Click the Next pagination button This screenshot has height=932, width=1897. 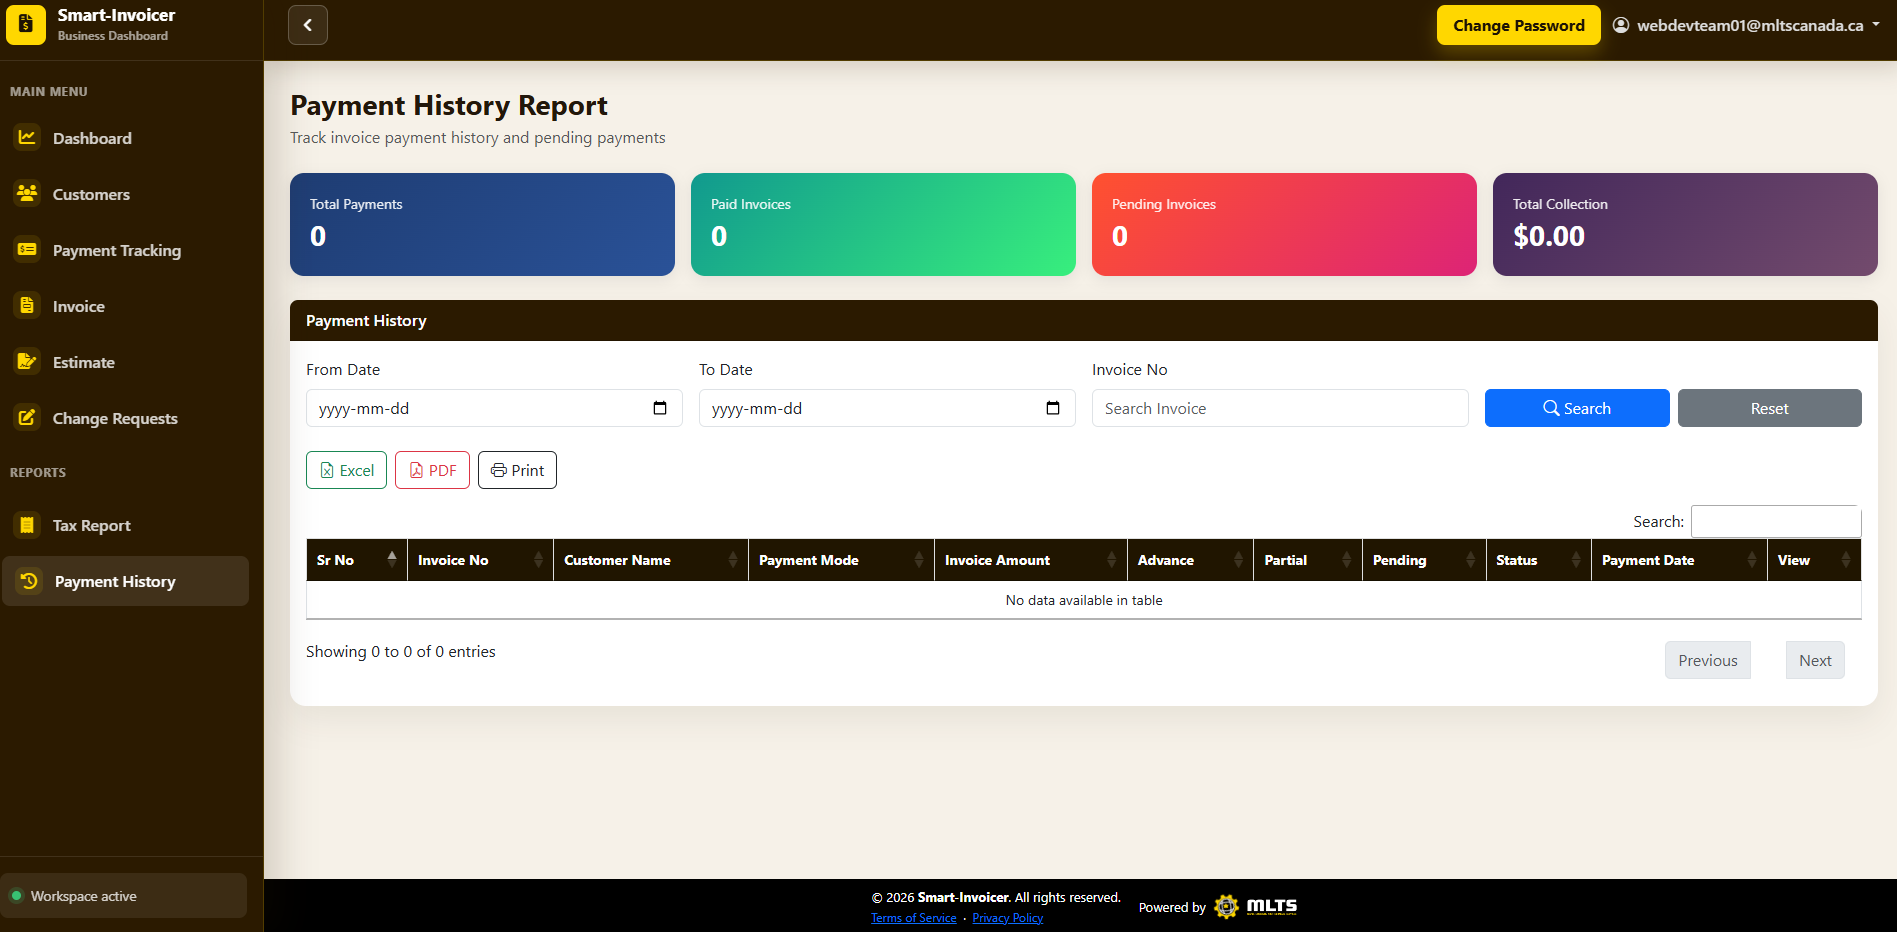[1815, 660]
